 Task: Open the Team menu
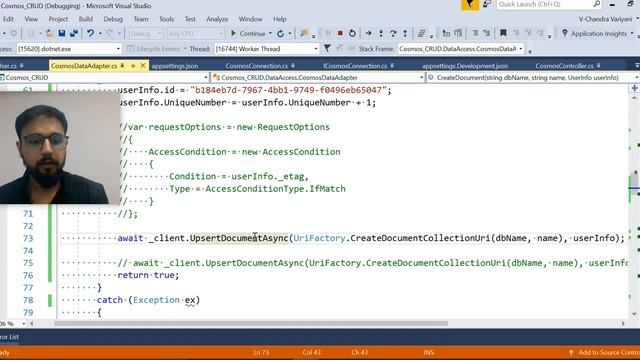[141, 19]
